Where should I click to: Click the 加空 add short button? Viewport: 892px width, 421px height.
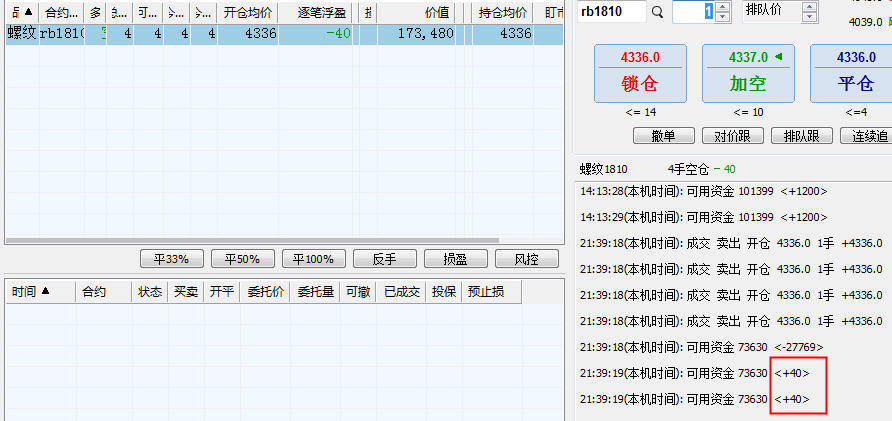748,73
